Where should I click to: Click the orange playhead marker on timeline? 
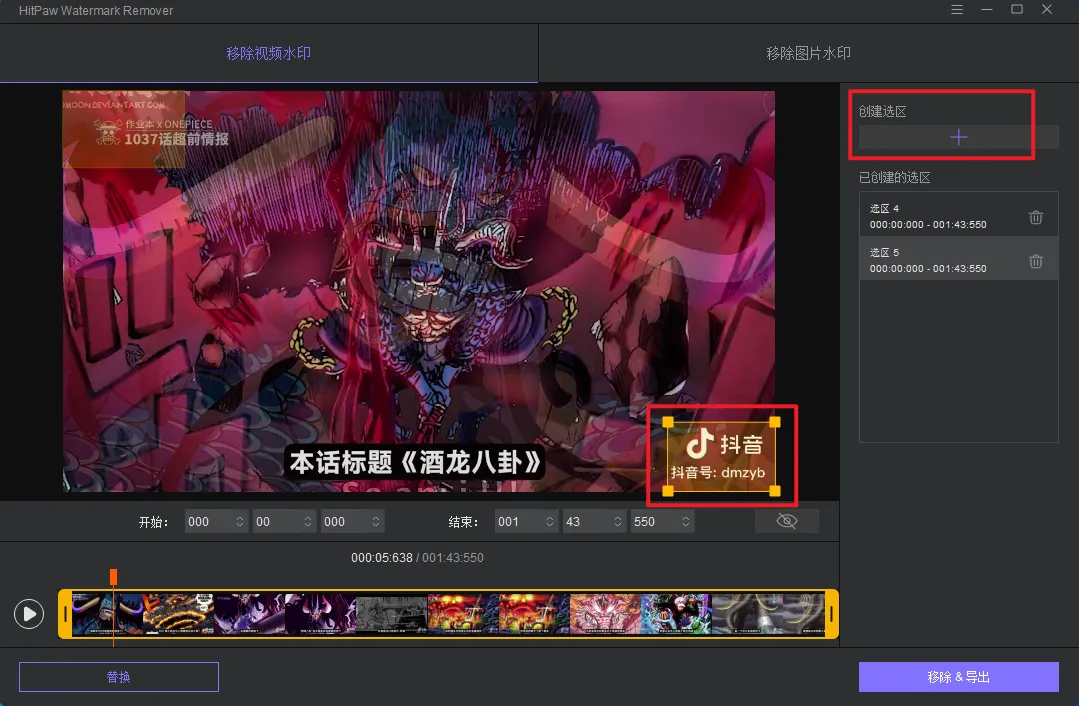click(113, 577)
